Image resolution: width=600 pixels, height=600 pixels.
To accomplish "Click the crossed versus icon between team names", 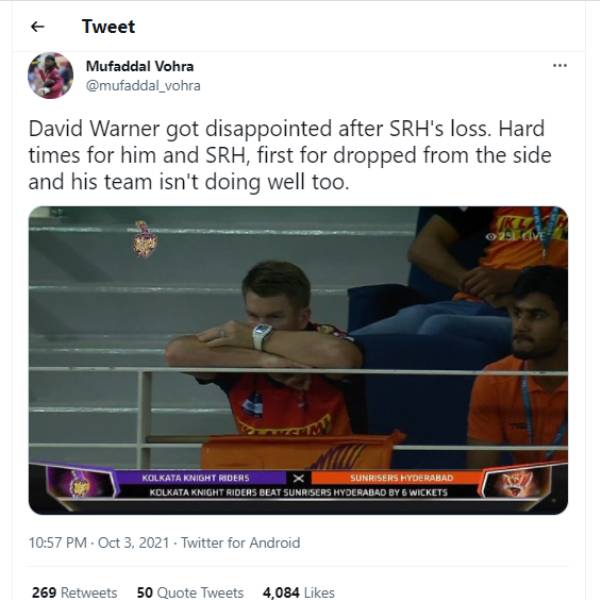I will [298, 478].
